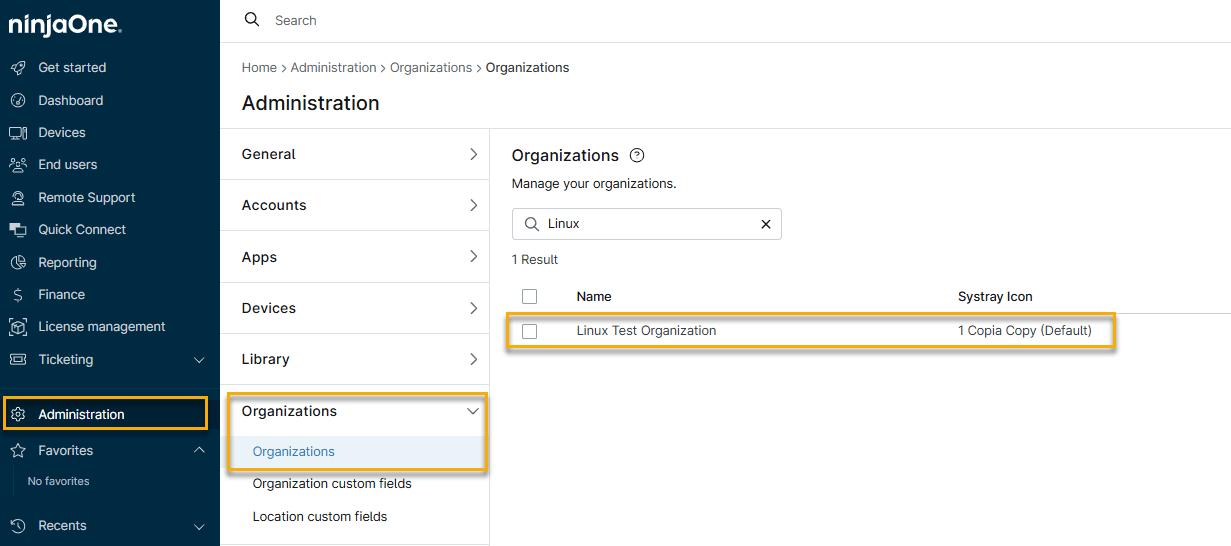The height and width of the screenshot is (546, 1231).
Task: Click the Devices monitor icon
Action: pos(17,133)
